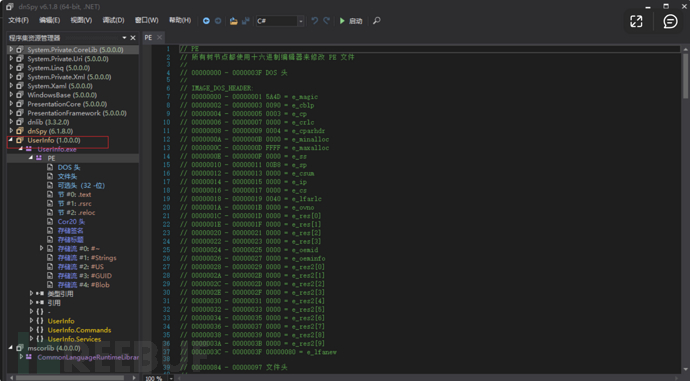The height and width of the screenshot is (381, 690).
Task: Start debugging with the green play button
Action: [351, 21]
